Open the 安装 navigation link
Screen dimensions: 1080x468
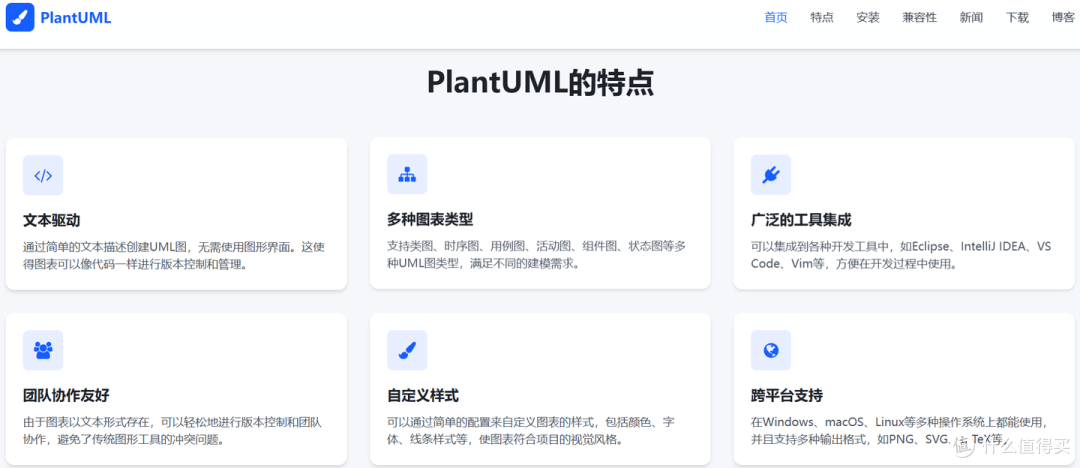tap(868, 18)
